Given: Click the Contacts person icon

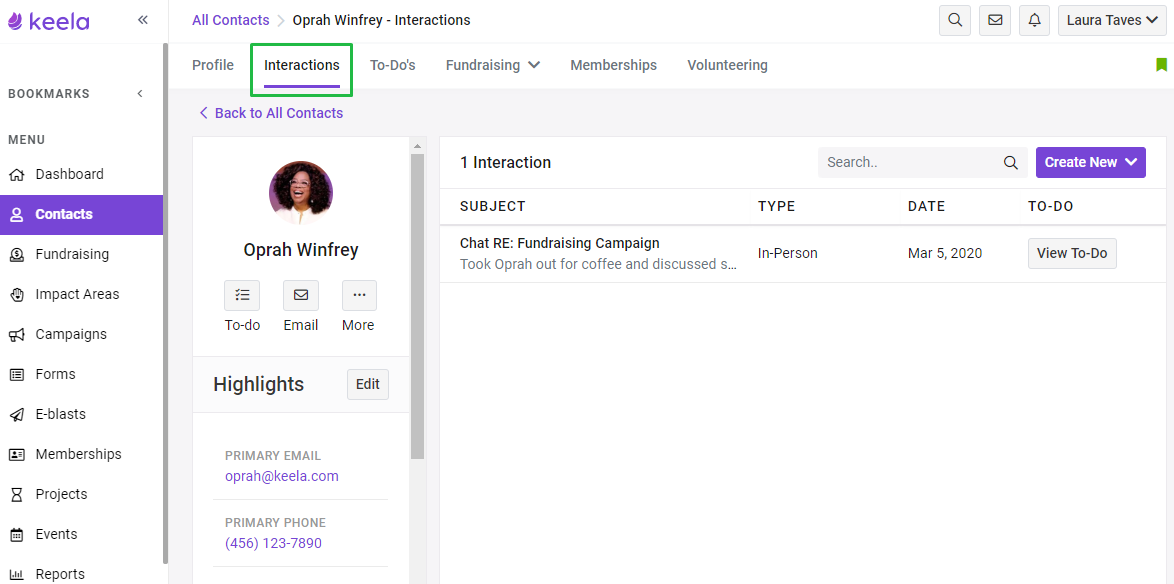Looking at the screenshot, I should pos(16,215).
